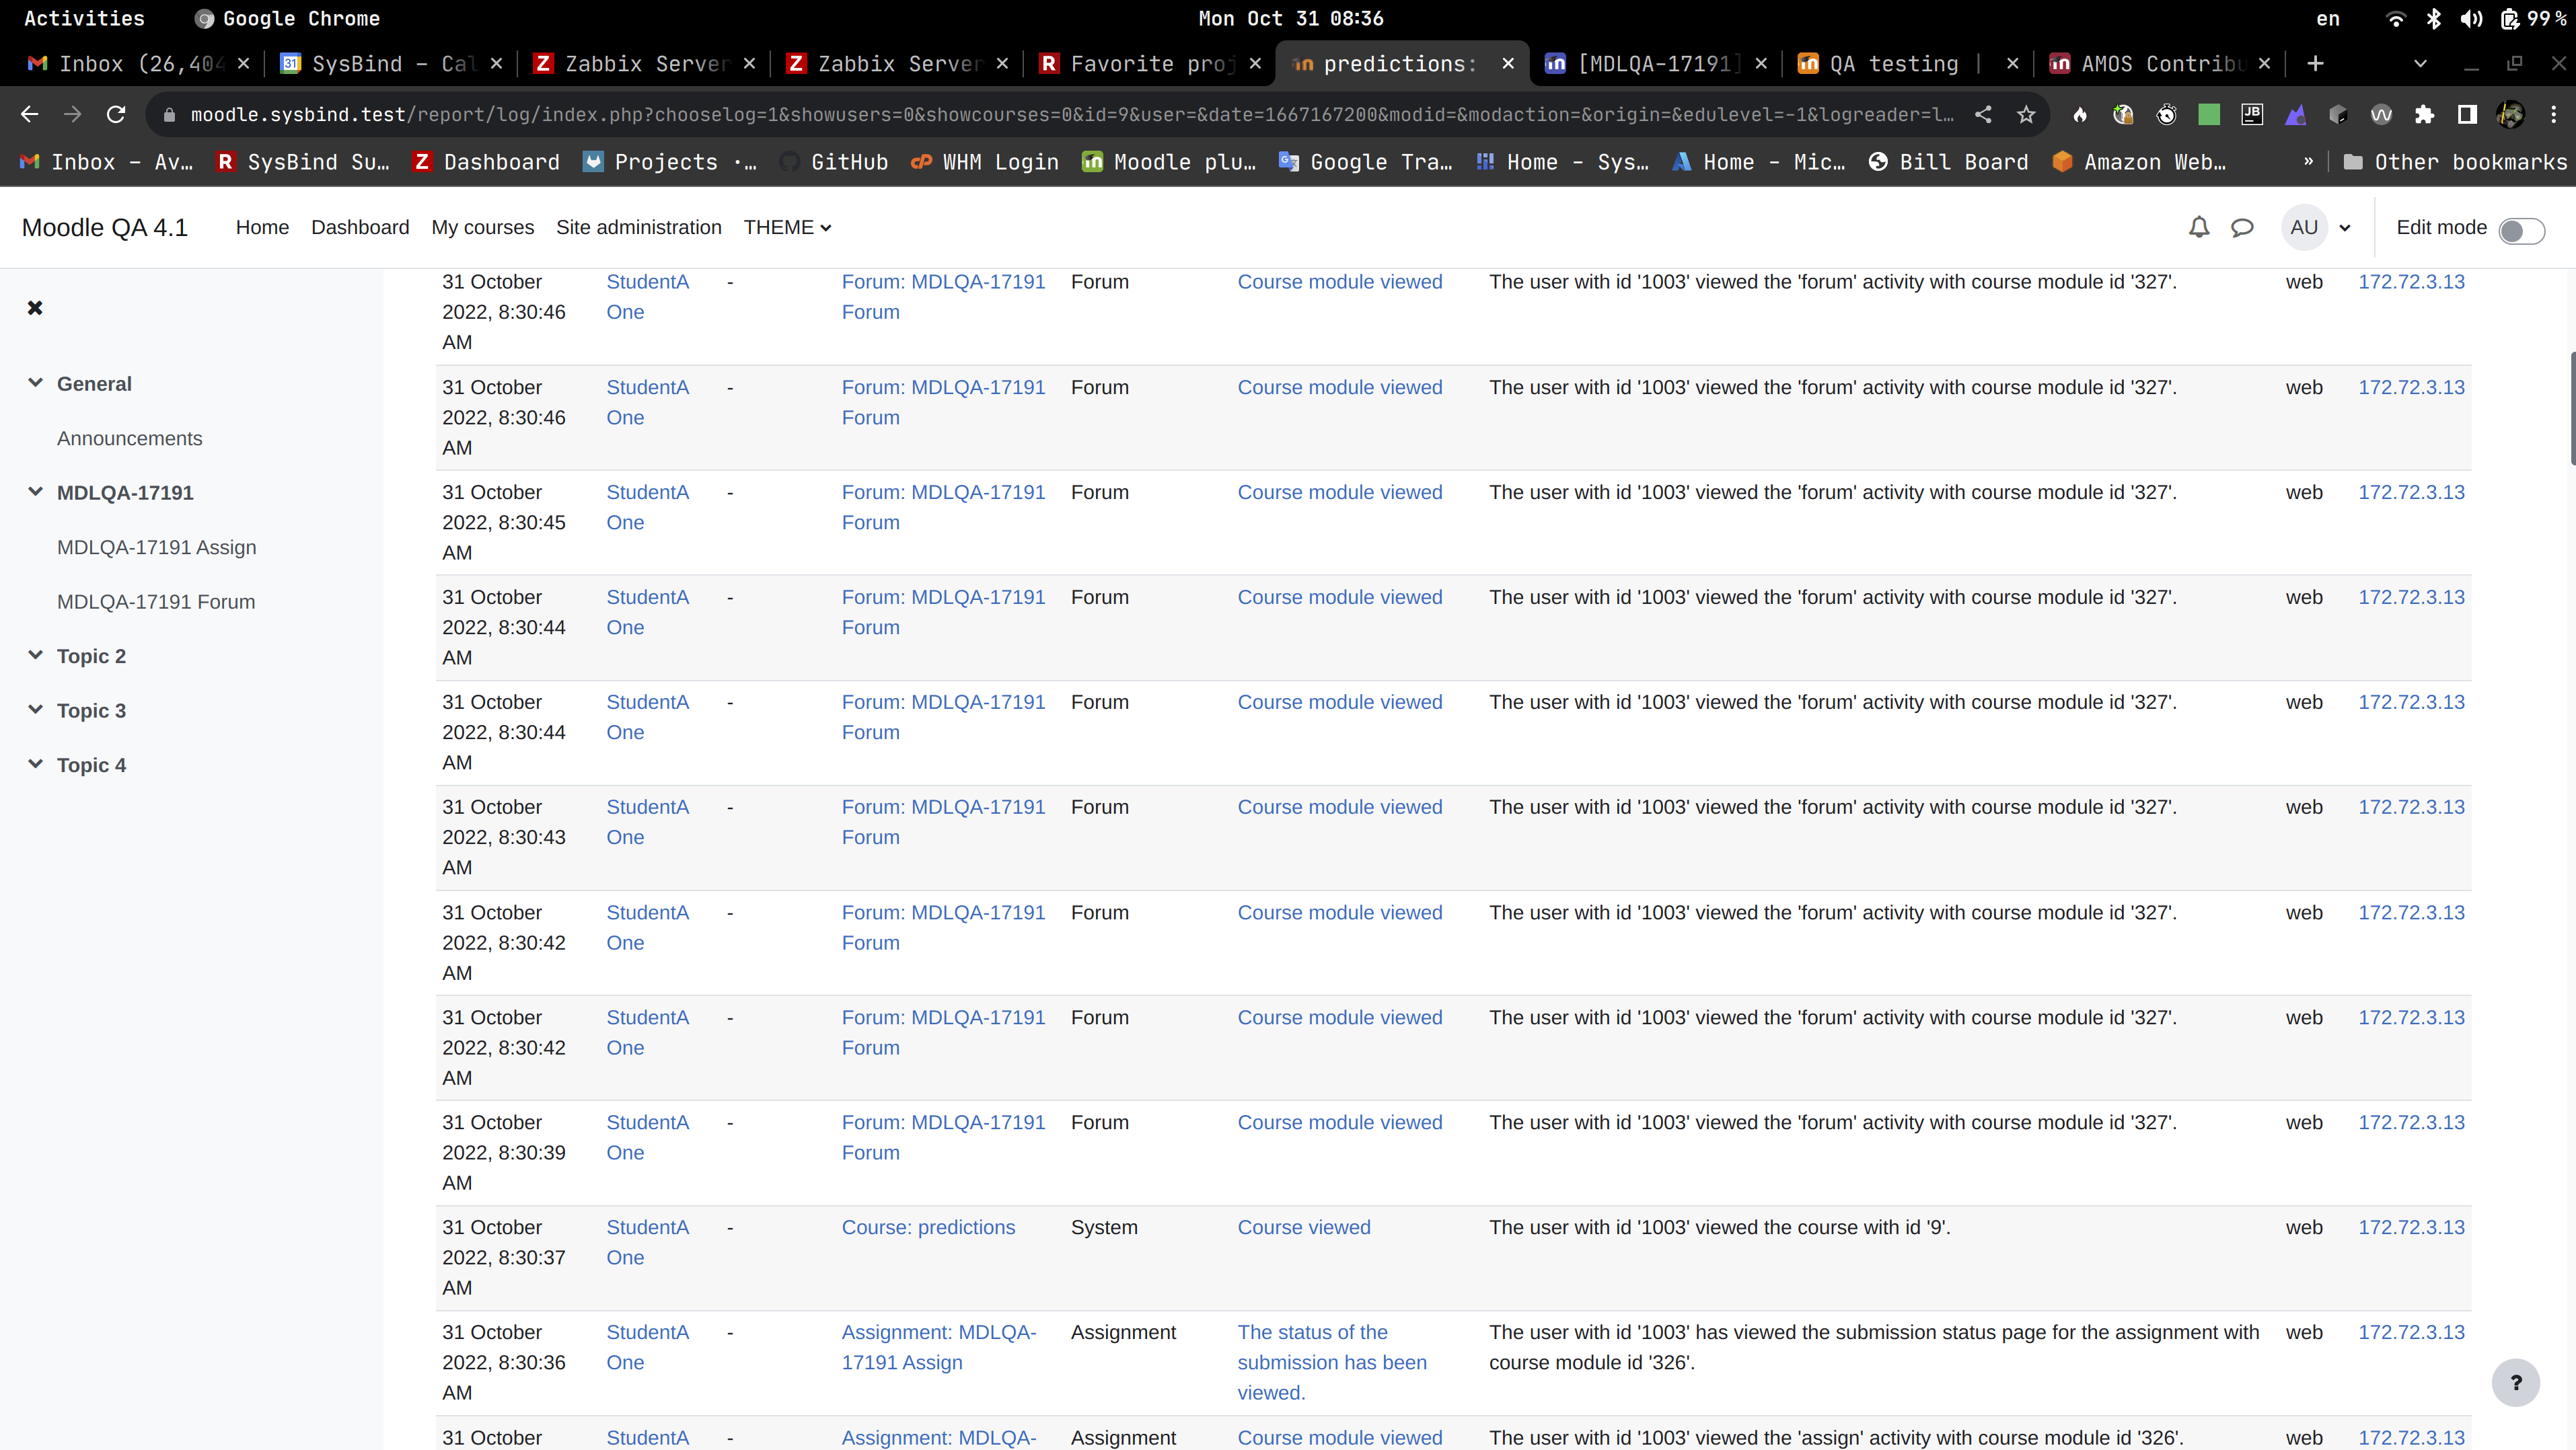Collapse Topic 4 section chevron
The image size is (2576, 1450).
click(35, 764)
